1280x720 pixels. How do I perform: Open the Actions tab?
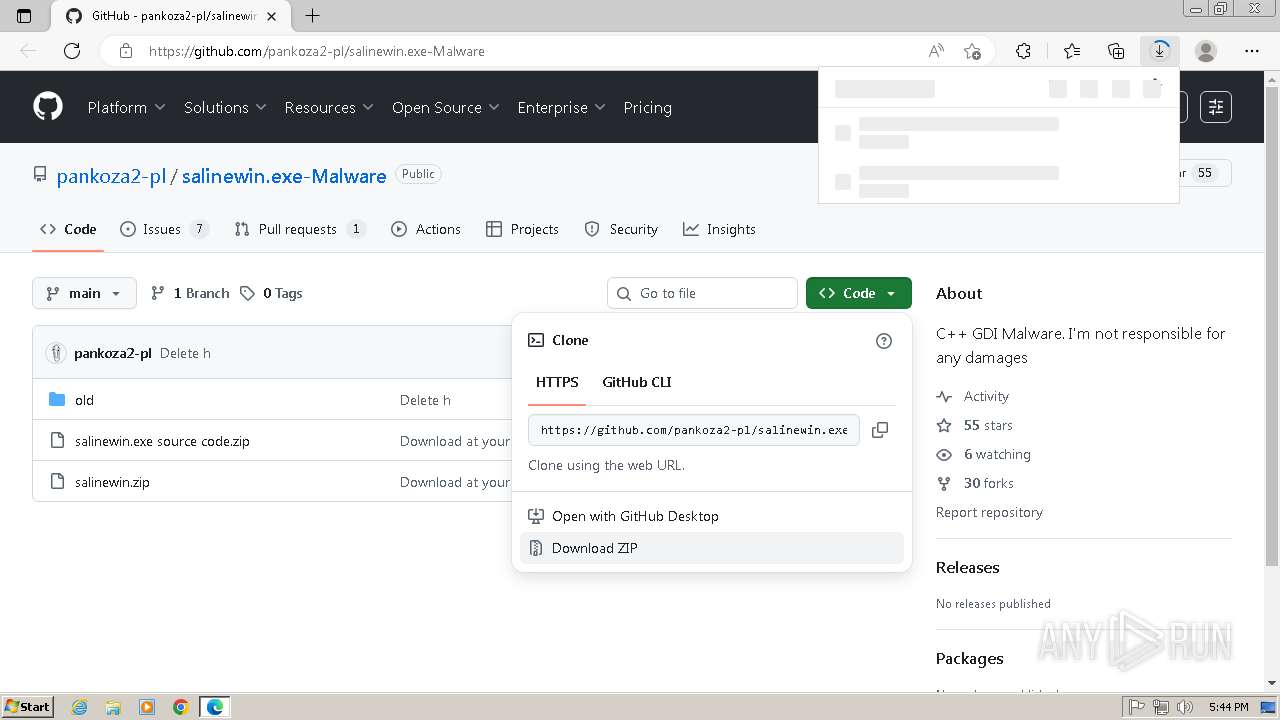pos(426,229)
